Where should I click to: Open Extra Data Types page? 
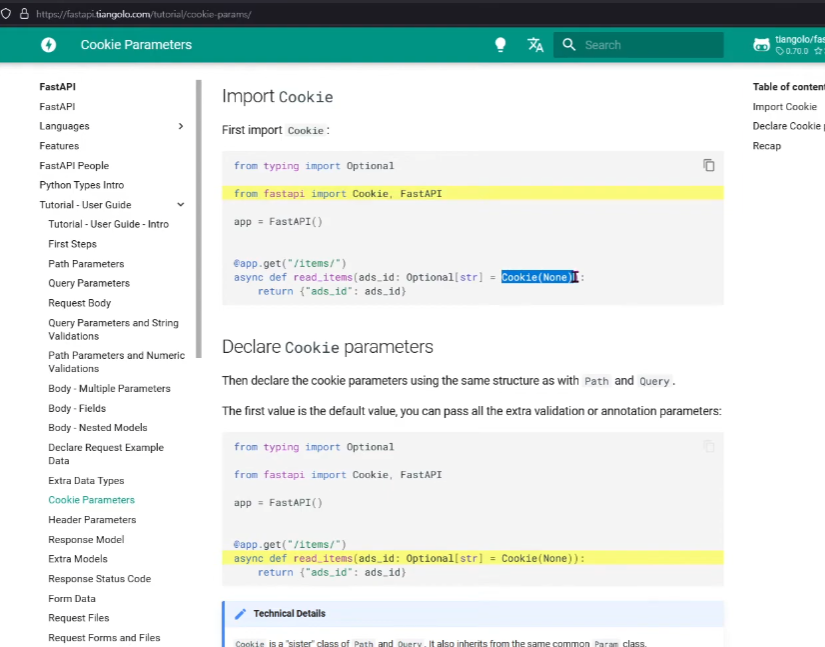[86, 481]
